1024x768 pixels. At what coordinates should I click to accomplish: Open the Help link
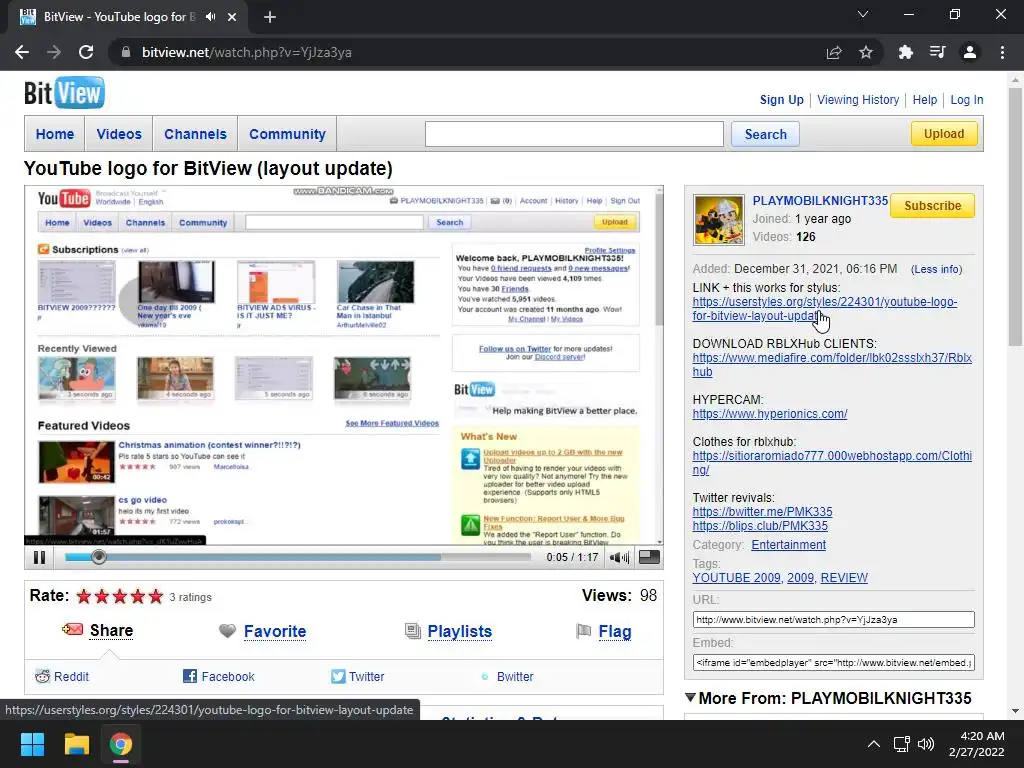(x=925, y=100)
